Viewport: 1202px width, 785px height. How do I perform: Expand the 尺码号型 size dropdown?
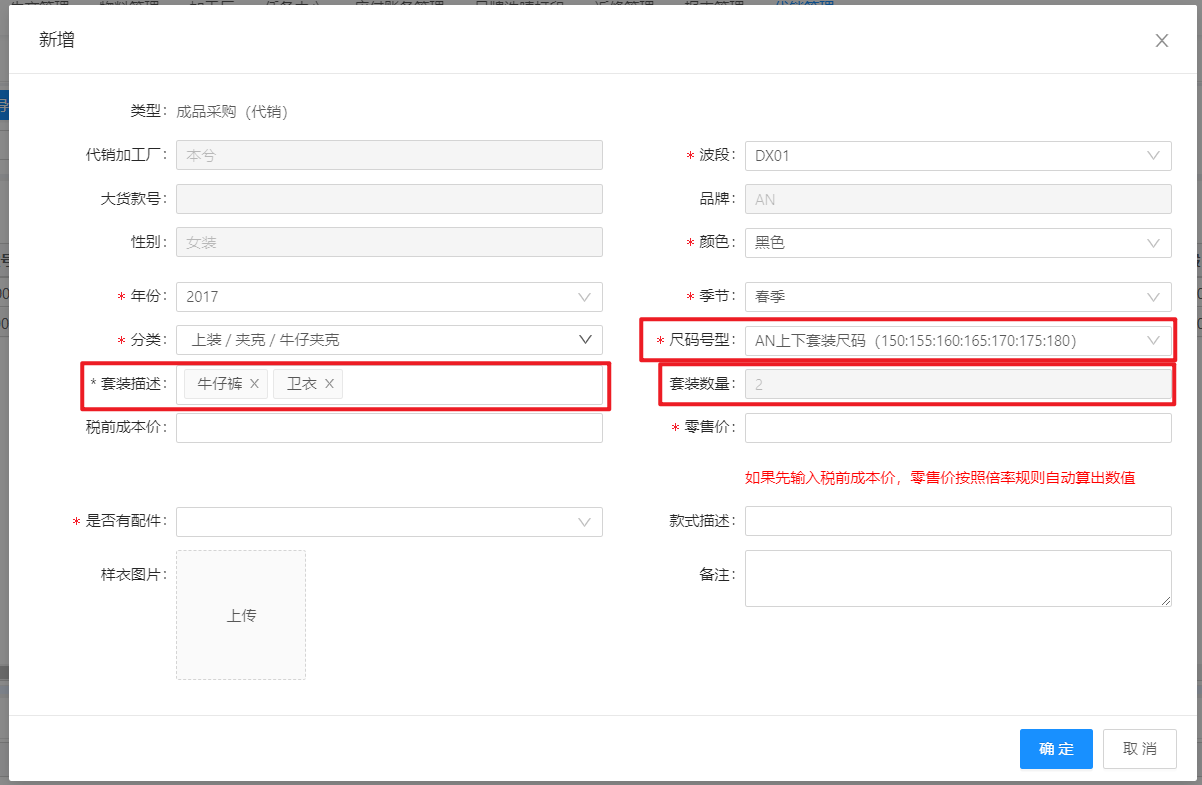(957, 340)
